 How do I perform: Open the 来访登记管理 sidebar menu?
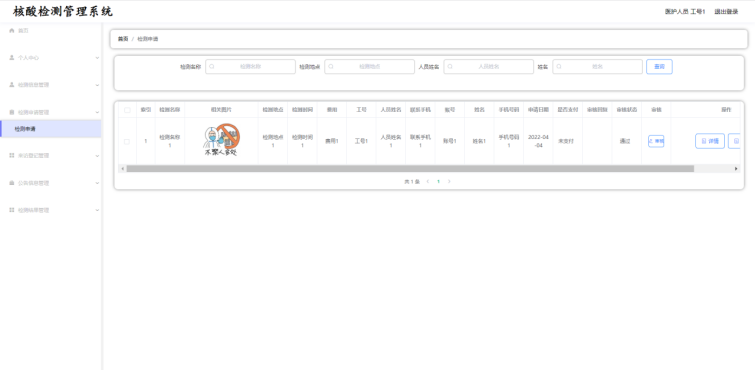point(51,156)
